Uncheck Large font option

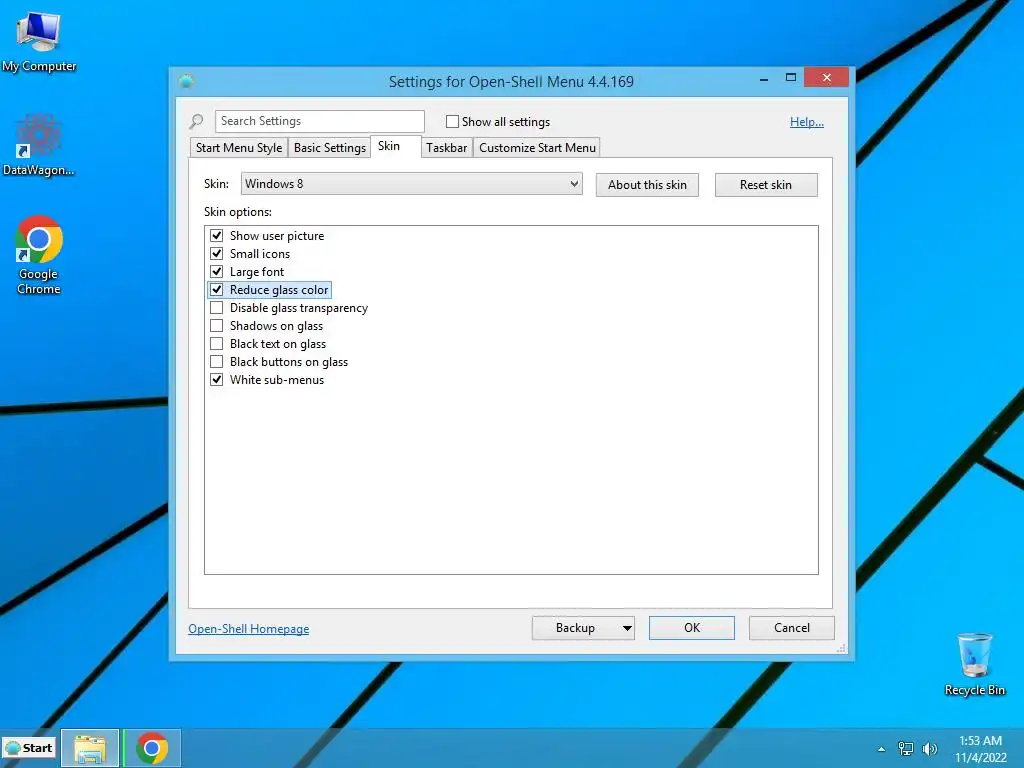click(217, 272)
